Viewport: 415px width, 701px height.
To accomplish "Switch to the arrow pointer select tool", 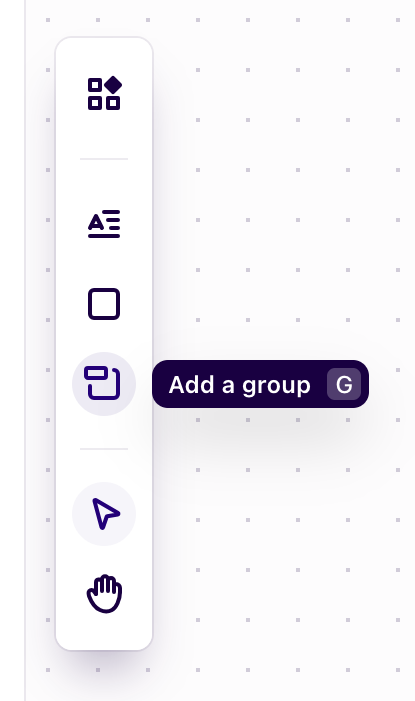I will coord(104,514).
